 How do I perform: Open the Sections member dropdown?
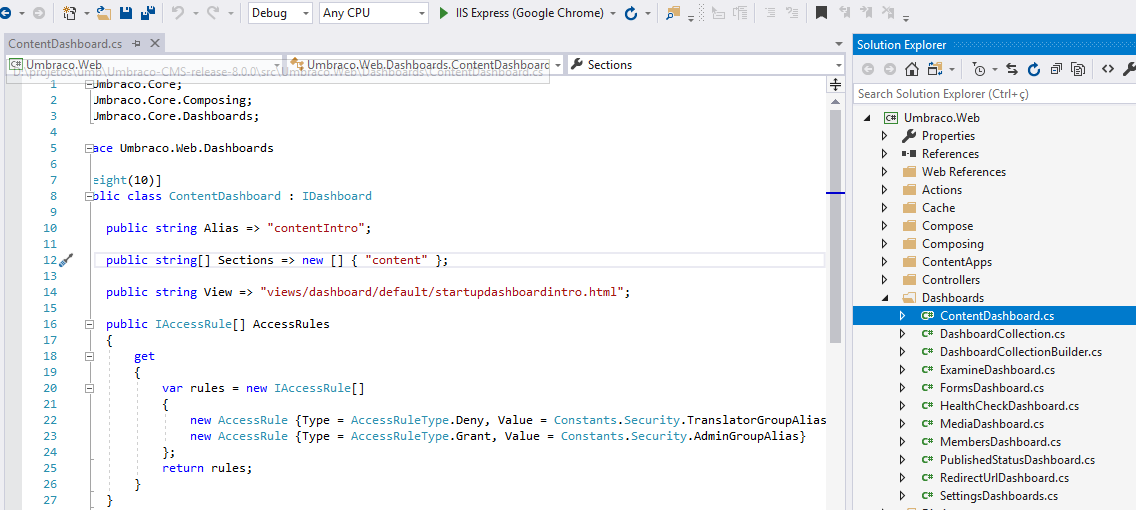[706, 64]
